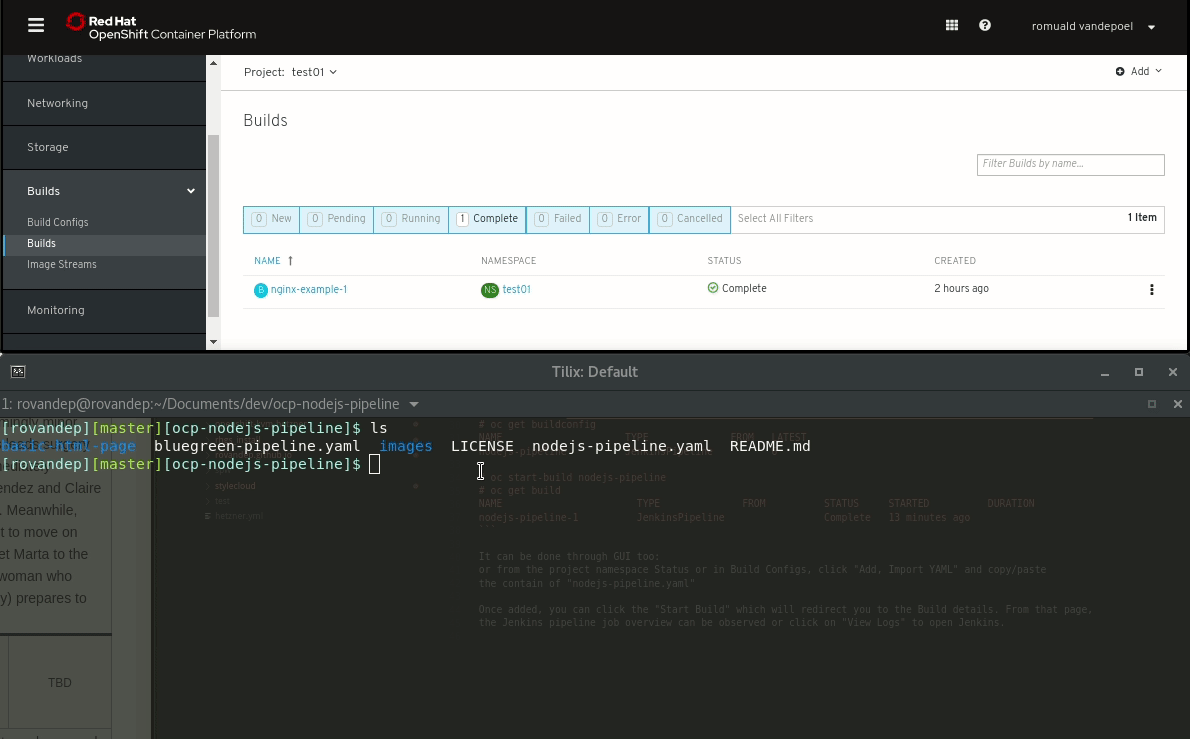Close the Tilix terminal pane
Viewport: 1190px width, 739px height.
coord(1178,404)
